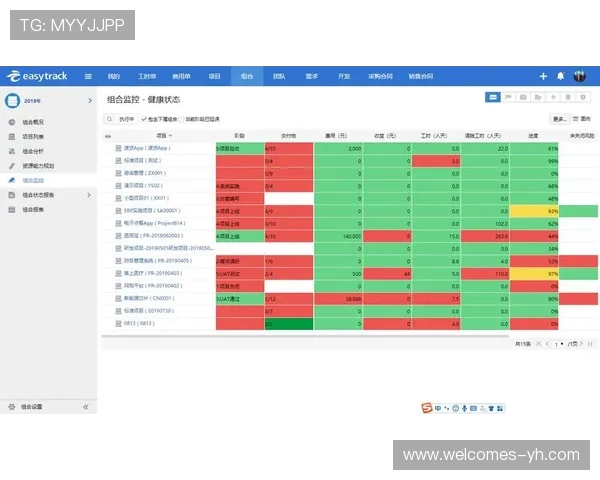Click the search magnifier icon in filter bar
The height and width of the screenshot is (480, 600).
point(110,118)
